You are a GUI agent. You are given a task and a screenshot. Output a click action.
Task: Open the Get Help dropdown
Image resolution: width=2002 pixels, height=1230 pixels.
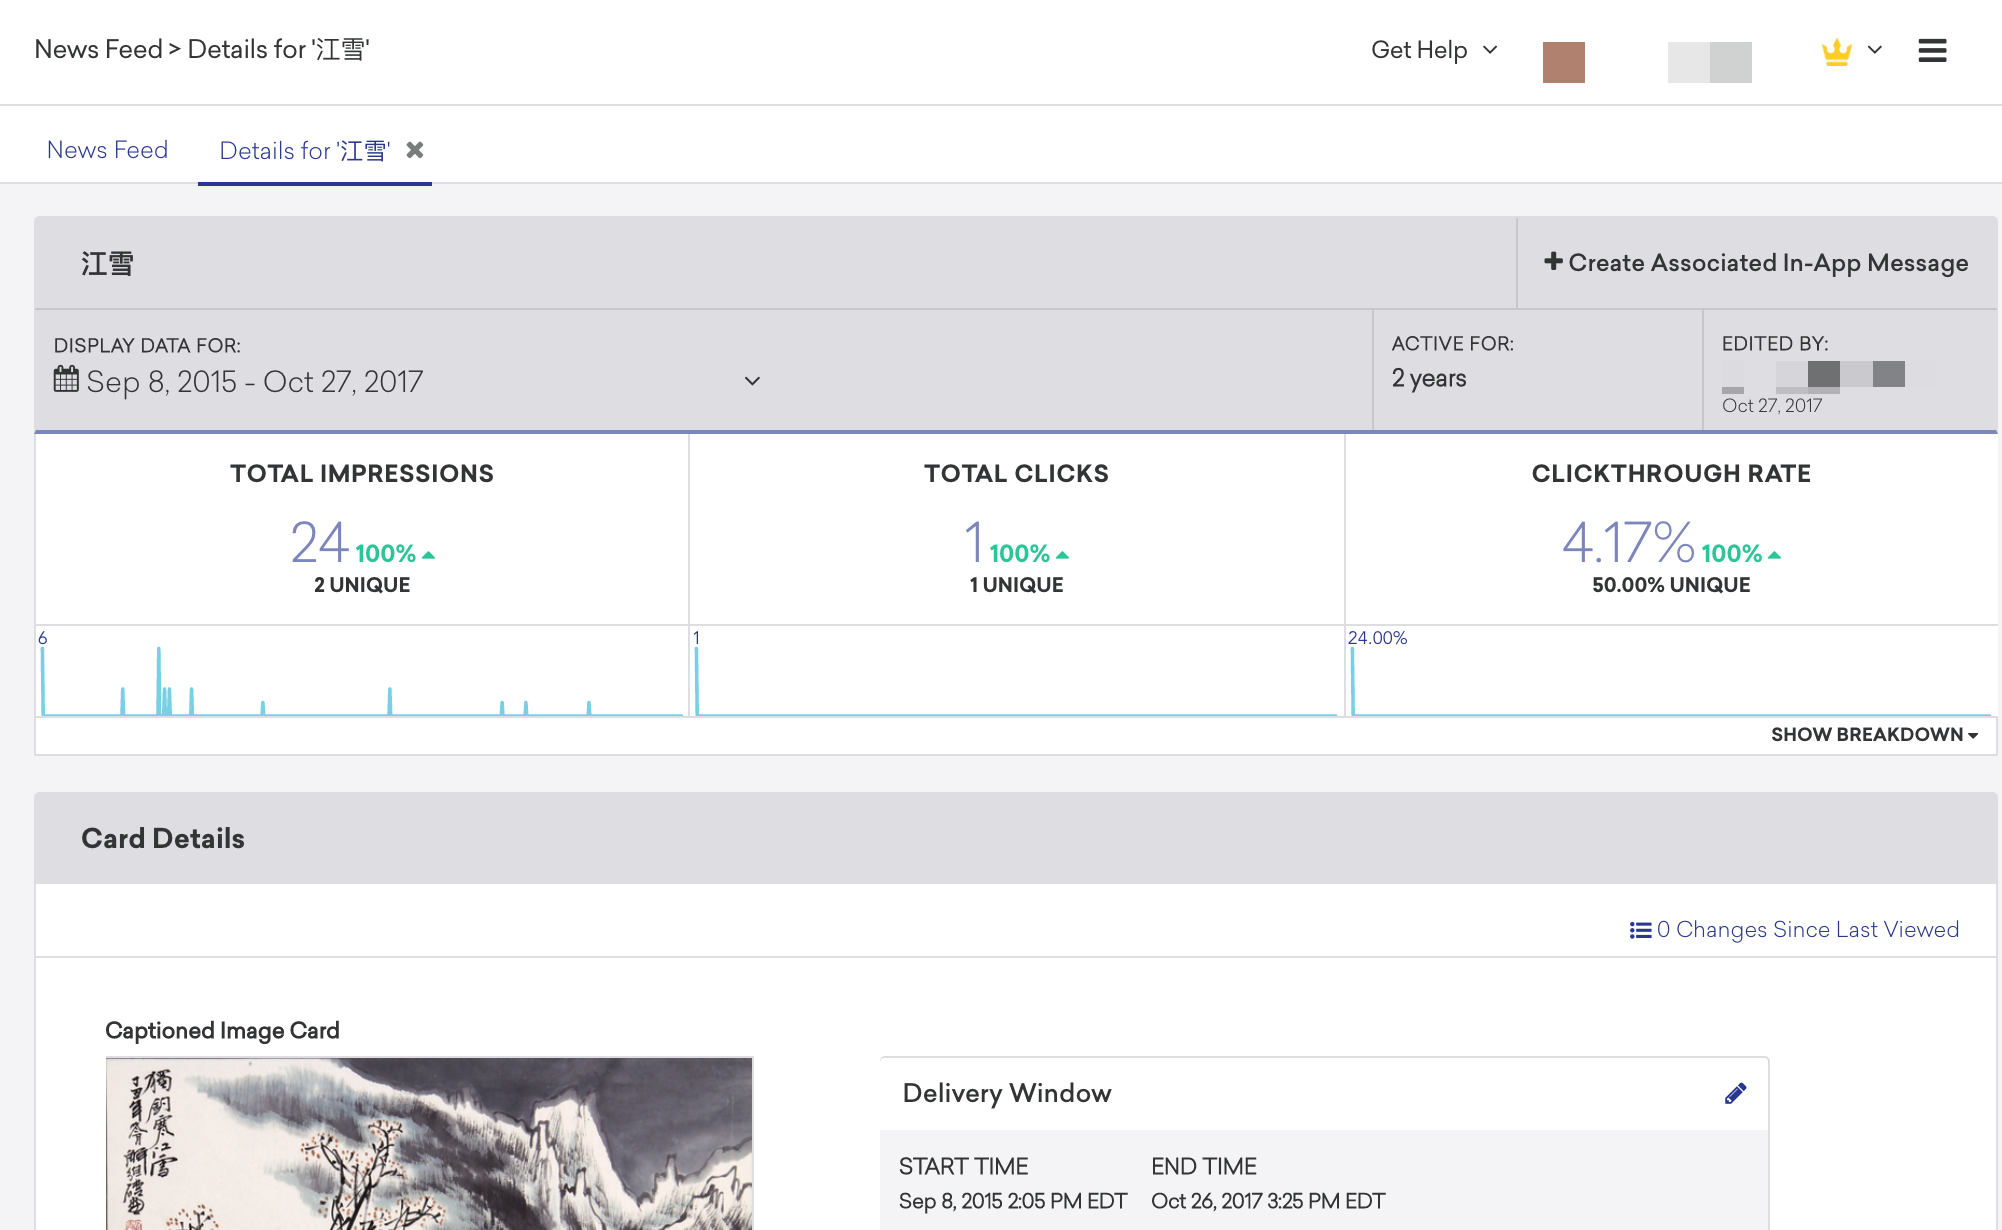coord(1434,50)
